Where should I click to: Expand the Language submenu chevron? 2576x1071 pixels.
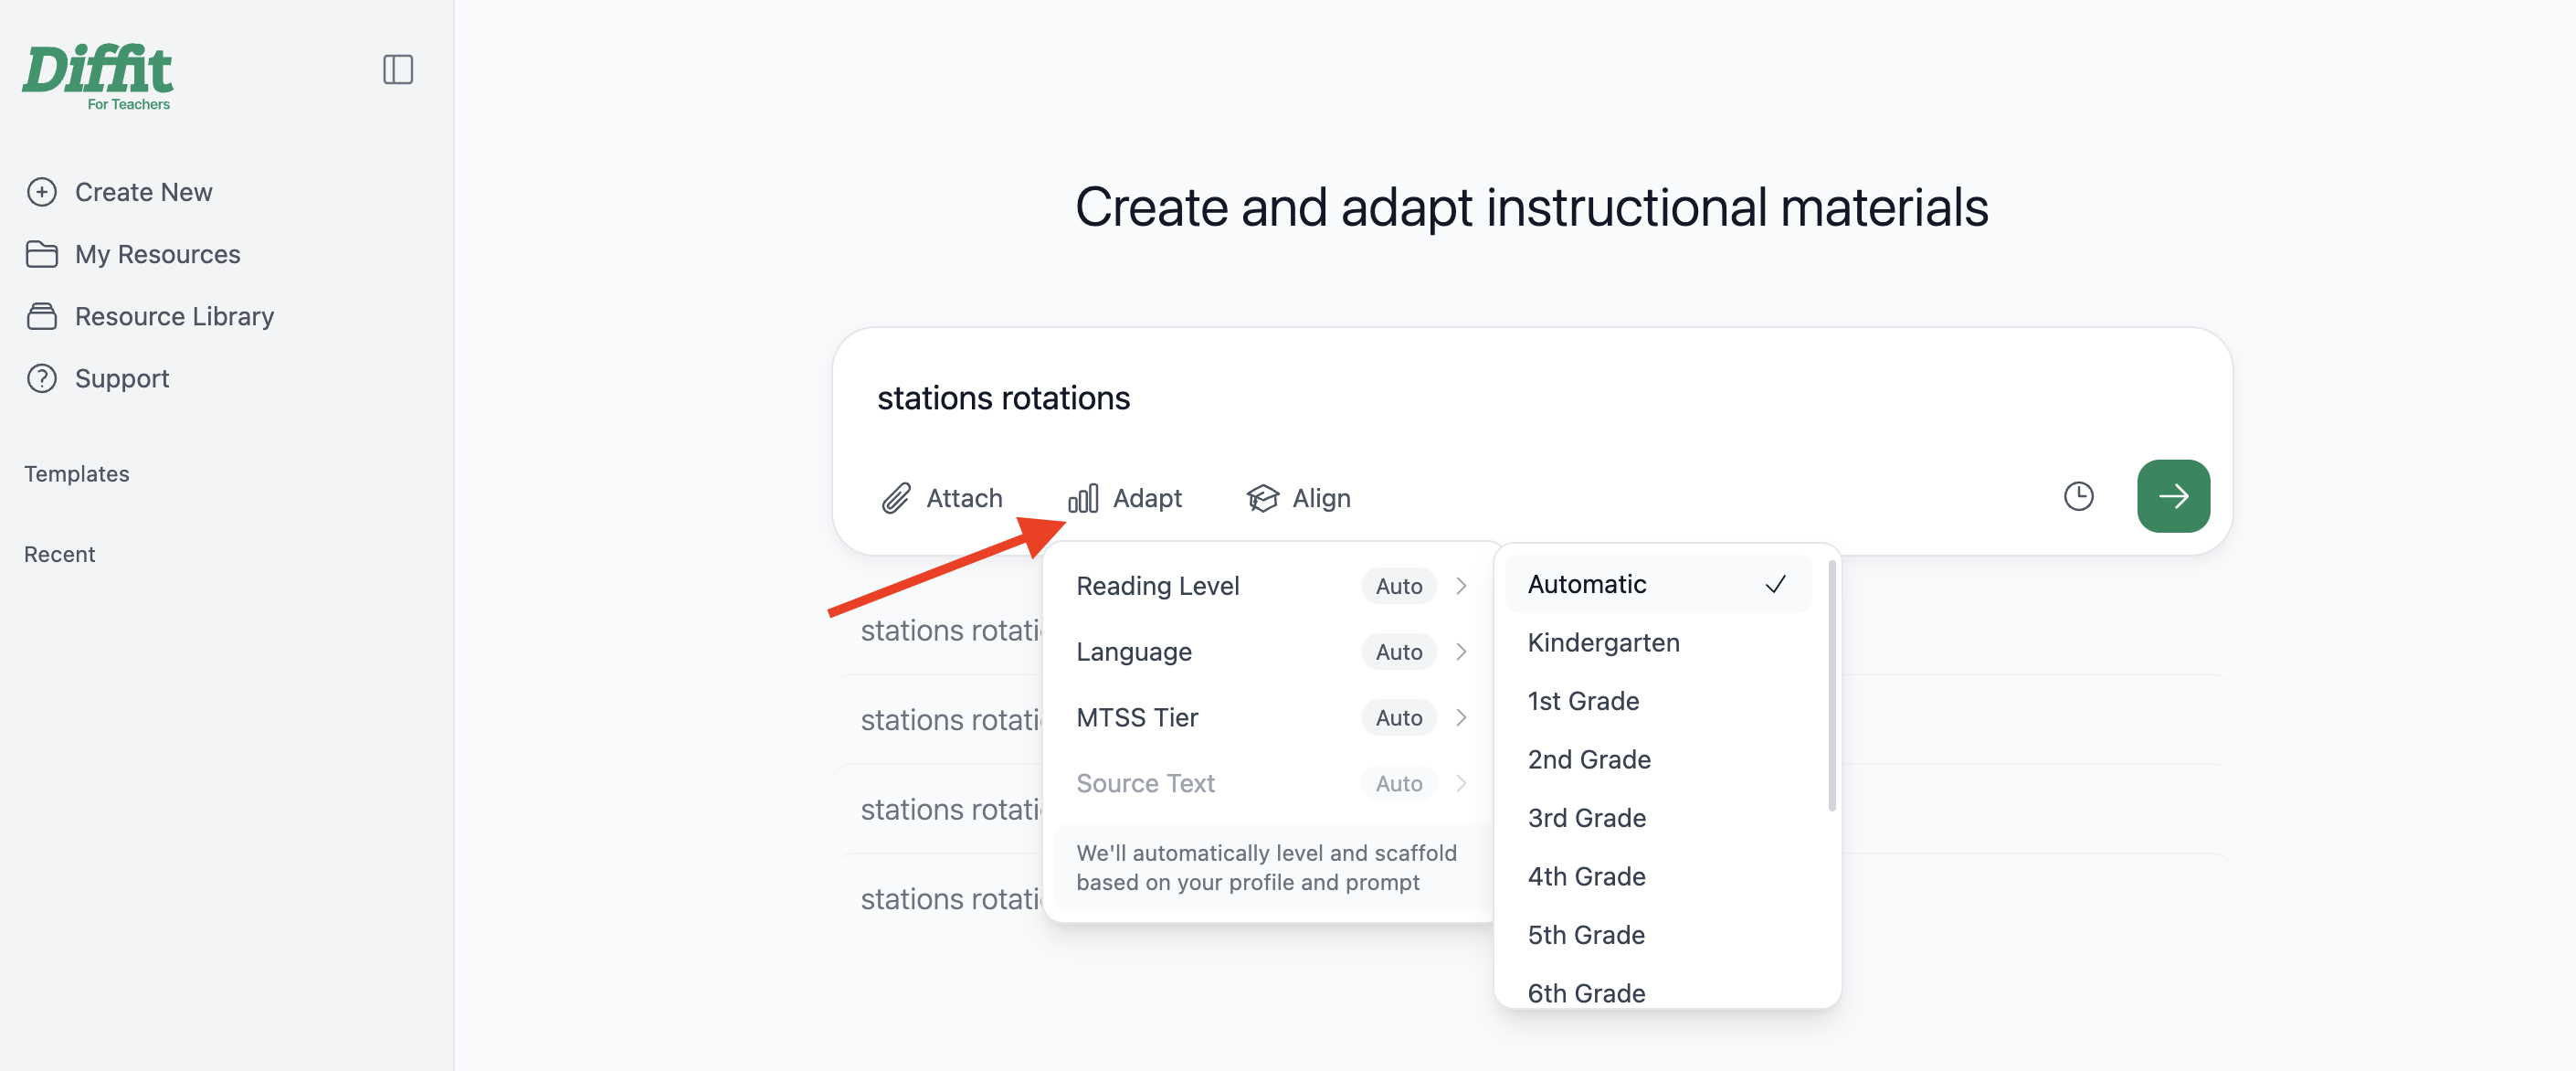(1461, 652)
